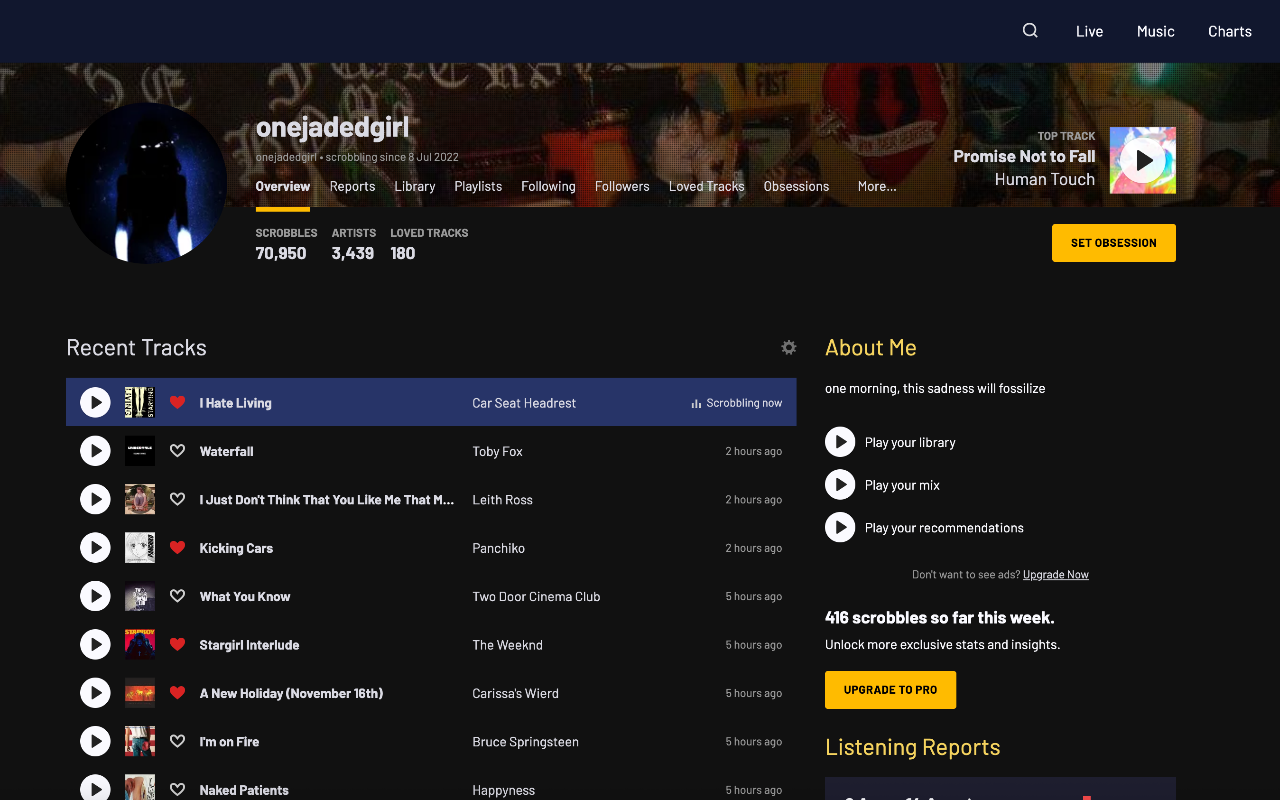Love the track Naked Patients

177,789
